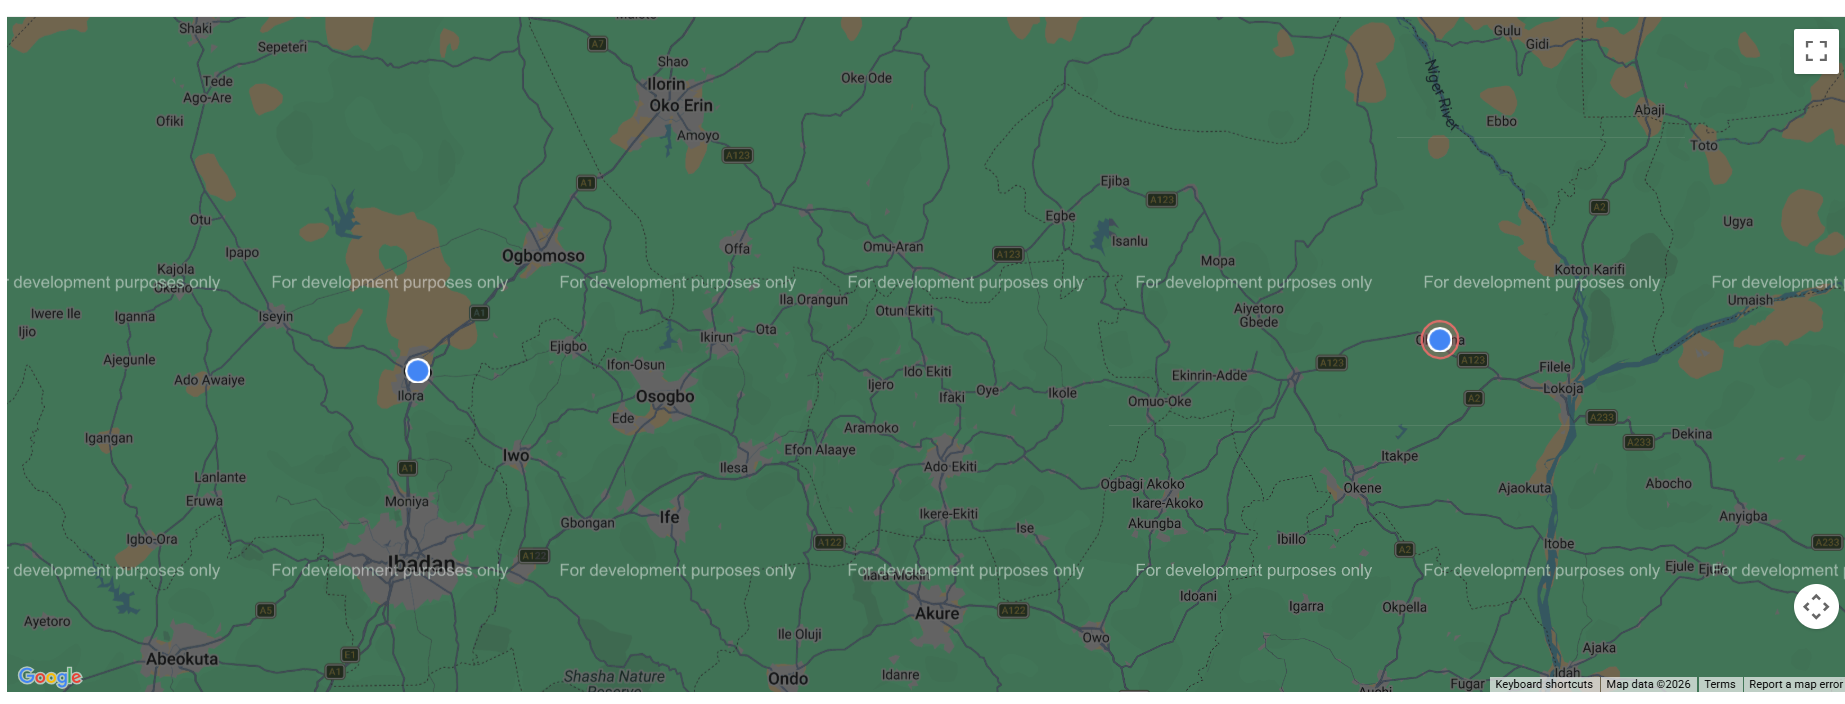Open Keyboard shortcuts

click(1543, 685)
